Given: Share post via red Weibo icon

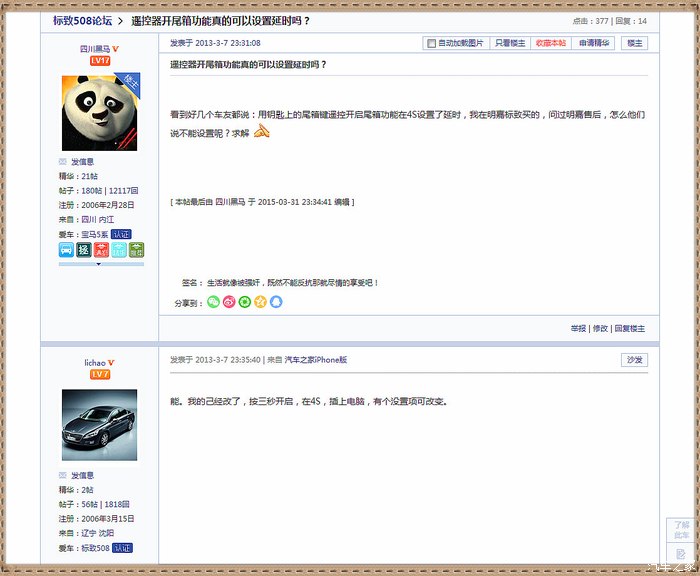Looking at the screenshot, I should tap(229, 302).
